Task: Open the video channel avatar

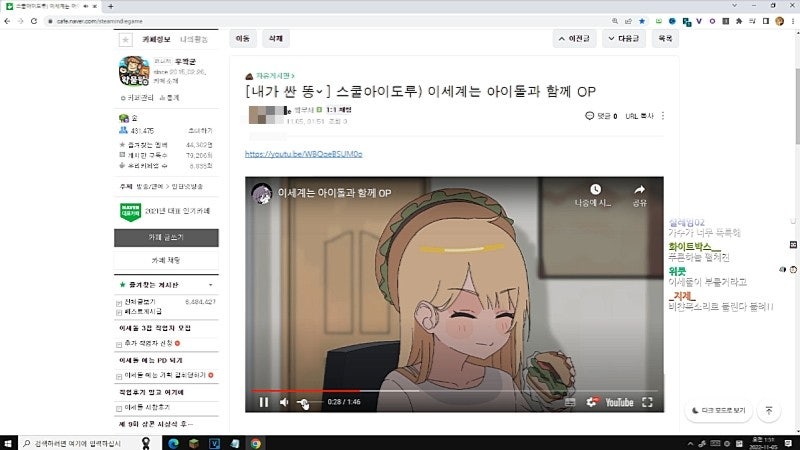Action: click(262, 193)
